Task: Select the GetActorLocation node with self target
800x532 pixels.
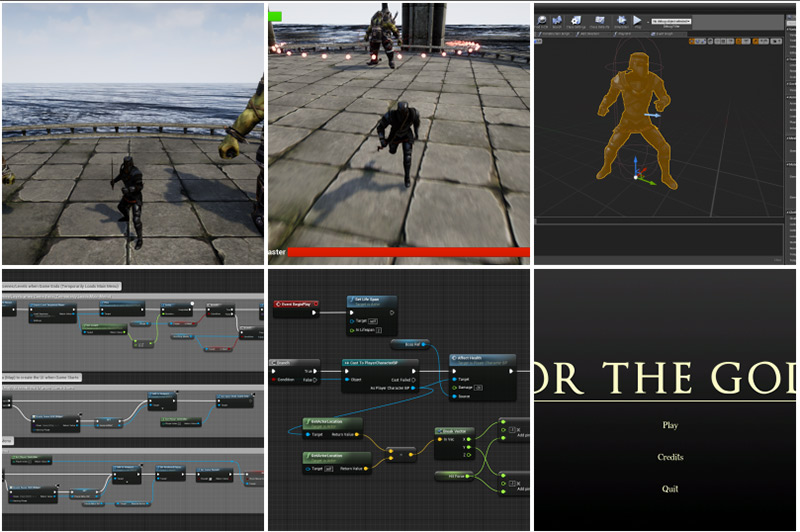Action: pyautogui.click(x=337, y=462)
